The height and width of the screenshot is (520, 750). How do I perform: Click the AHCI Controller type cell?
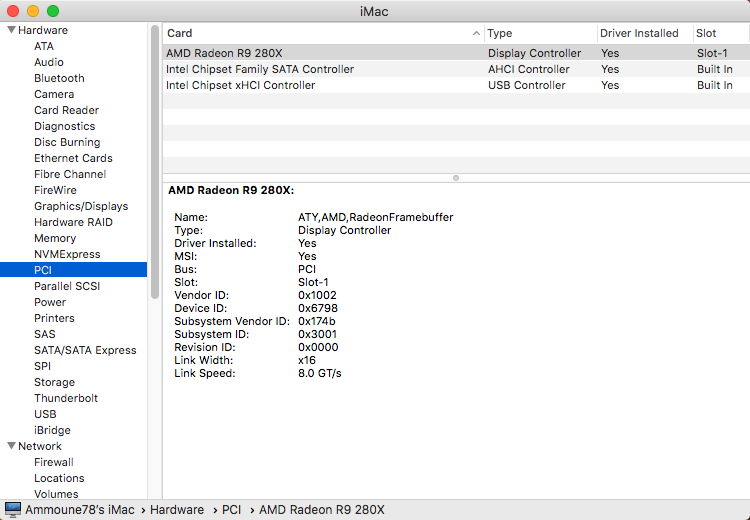click(x=529, y=69)
